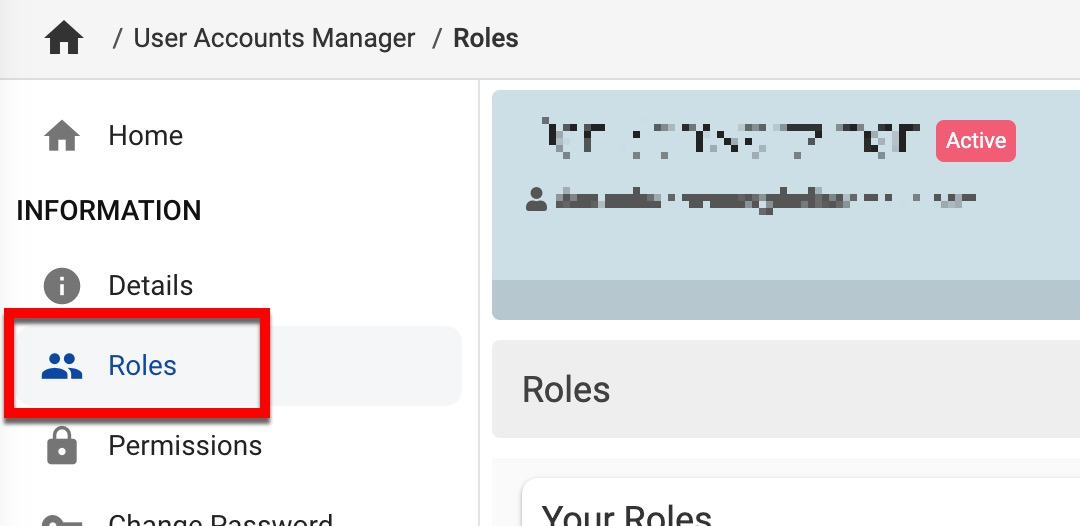This screenshot has height=526, width=1080.
Task: Click the Roles people icon
Action: 62,366
